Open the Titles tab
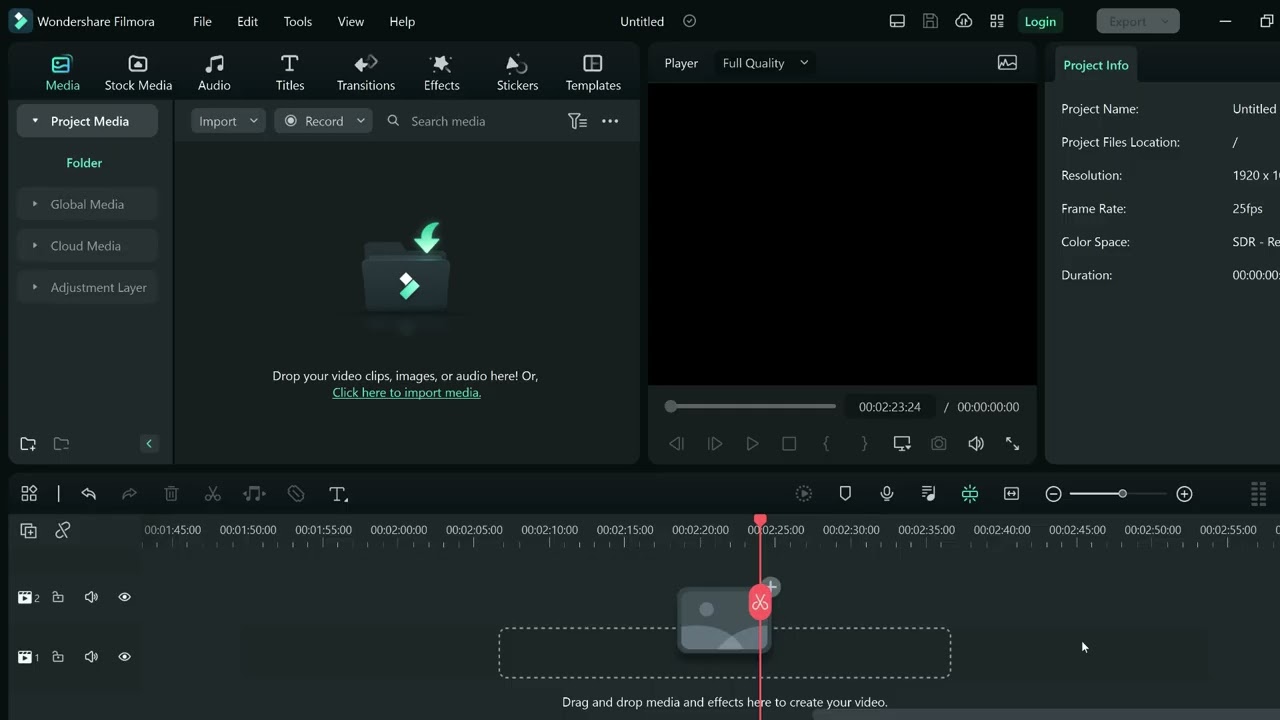The image size is (1280, 720). coord(290,73)
